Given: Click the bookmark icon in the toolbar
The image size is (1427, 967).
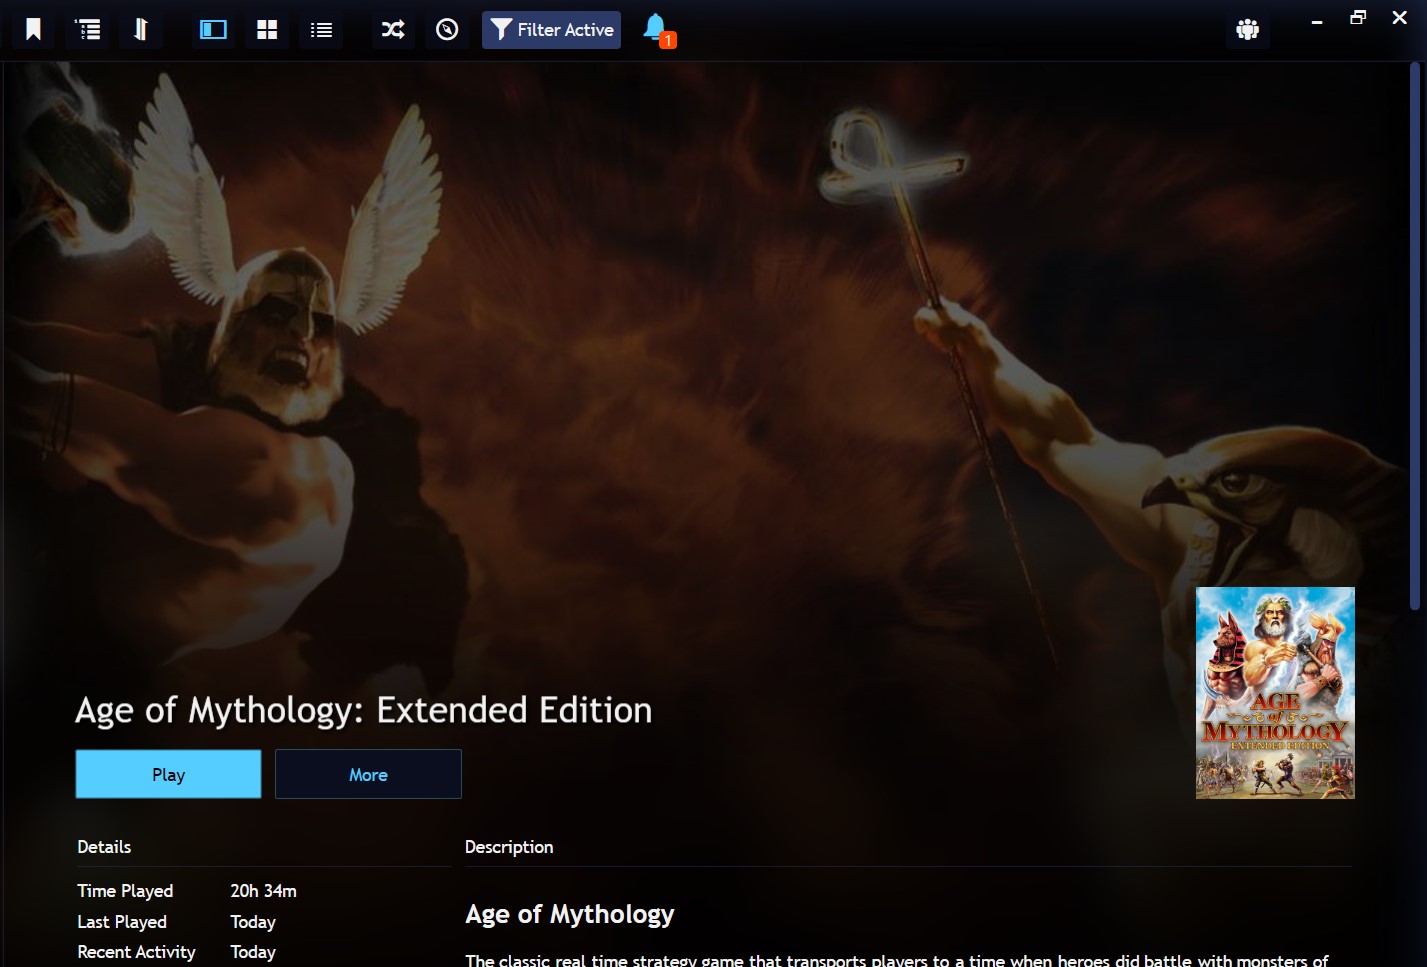Looking at the screenshot, I should (33, 30).
